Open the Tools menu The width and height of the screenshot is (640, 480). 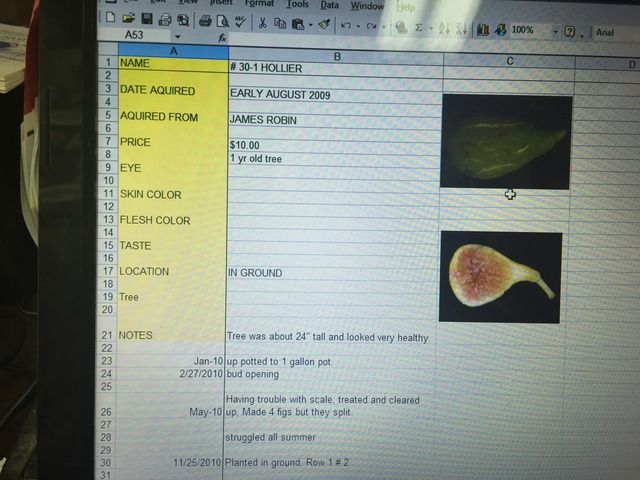point(297,4)
